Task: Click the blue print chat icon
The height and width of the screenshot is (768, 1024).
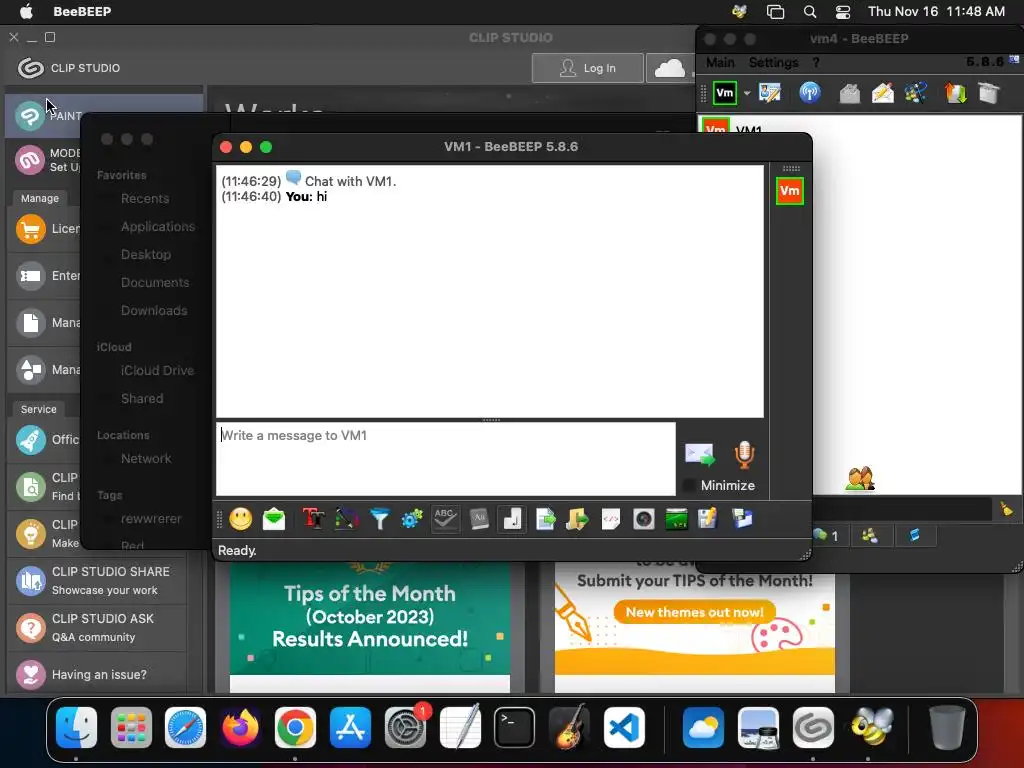Action: tap(742, 519)
